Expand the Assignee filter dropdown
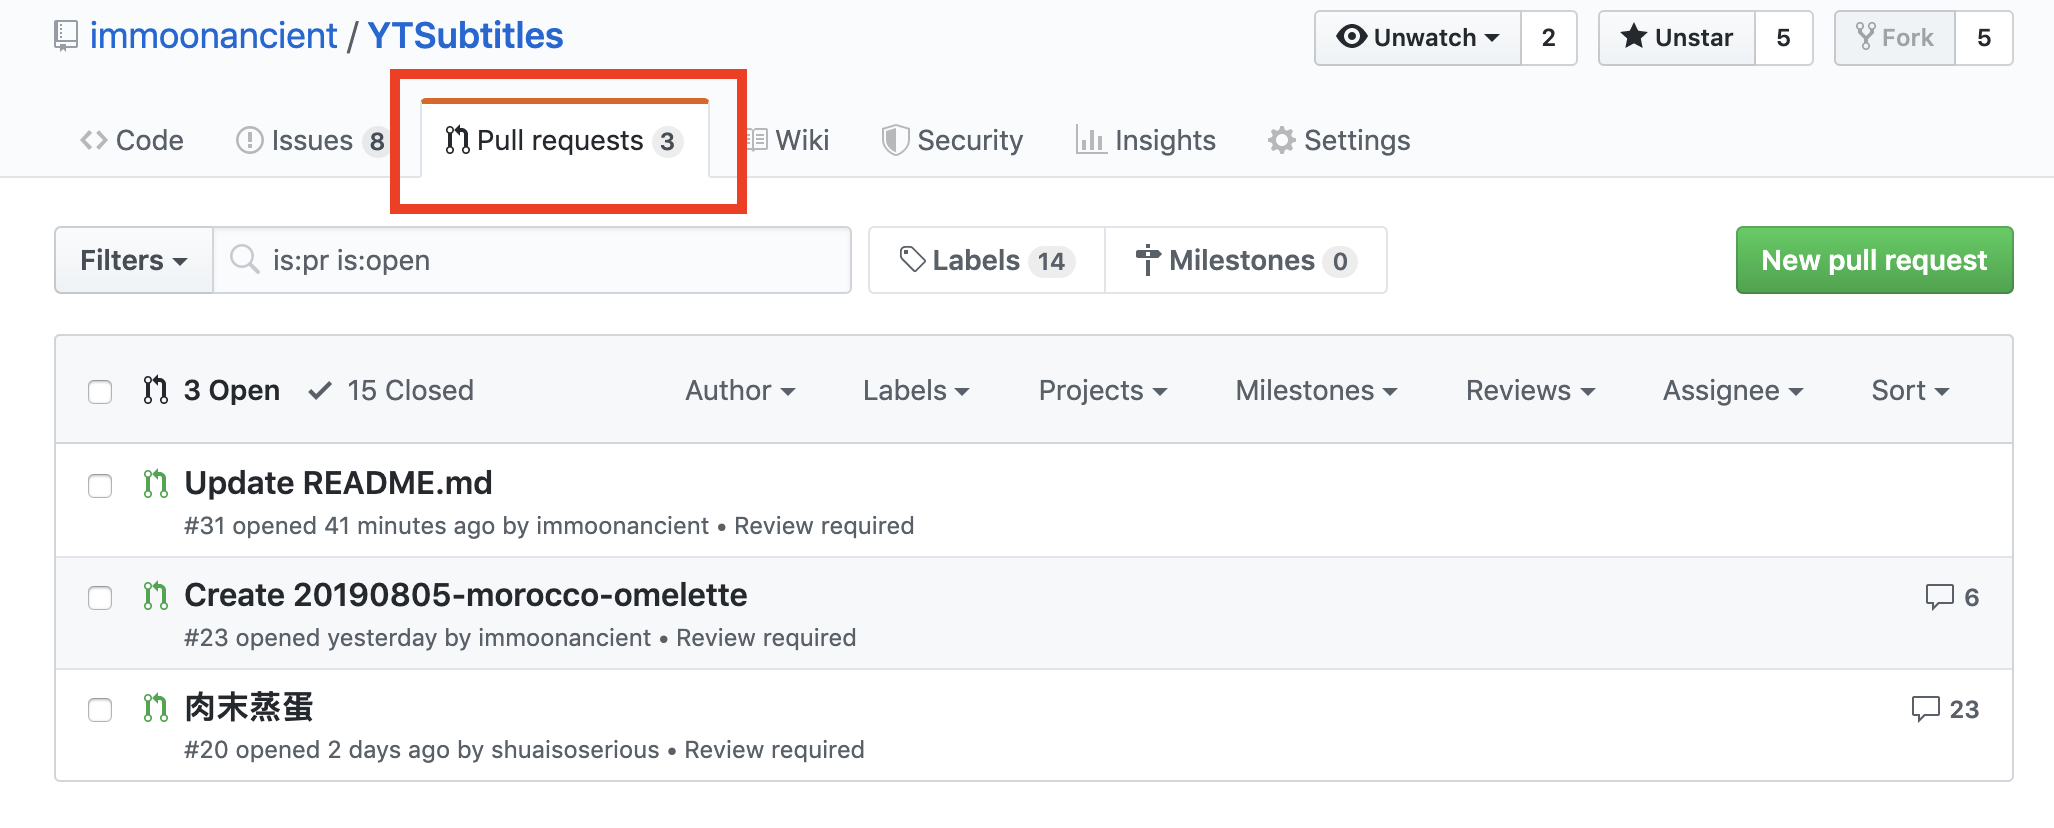 1733,390
